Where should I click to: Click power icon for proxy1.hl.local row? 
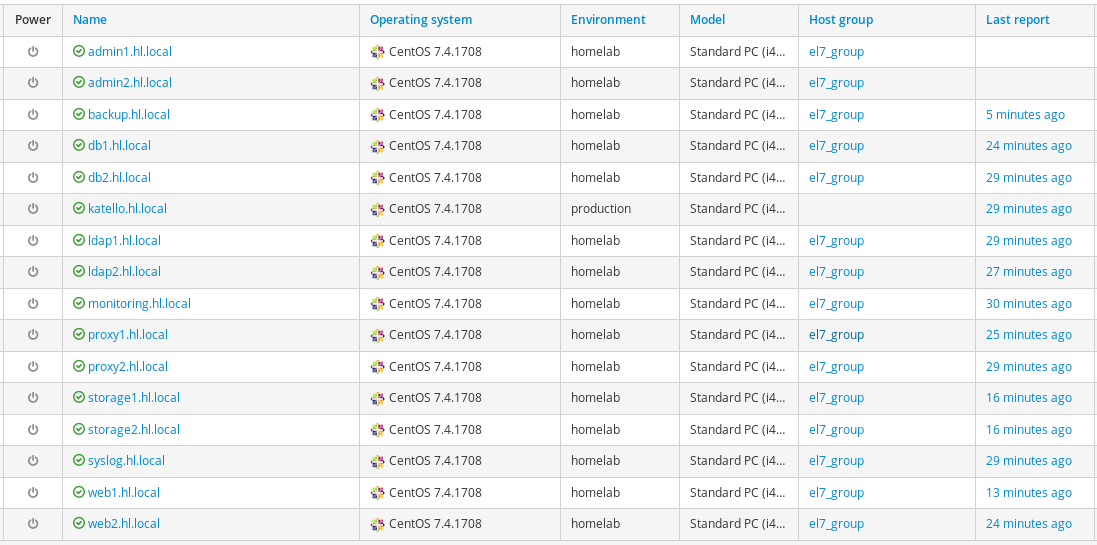pos(32,335)
